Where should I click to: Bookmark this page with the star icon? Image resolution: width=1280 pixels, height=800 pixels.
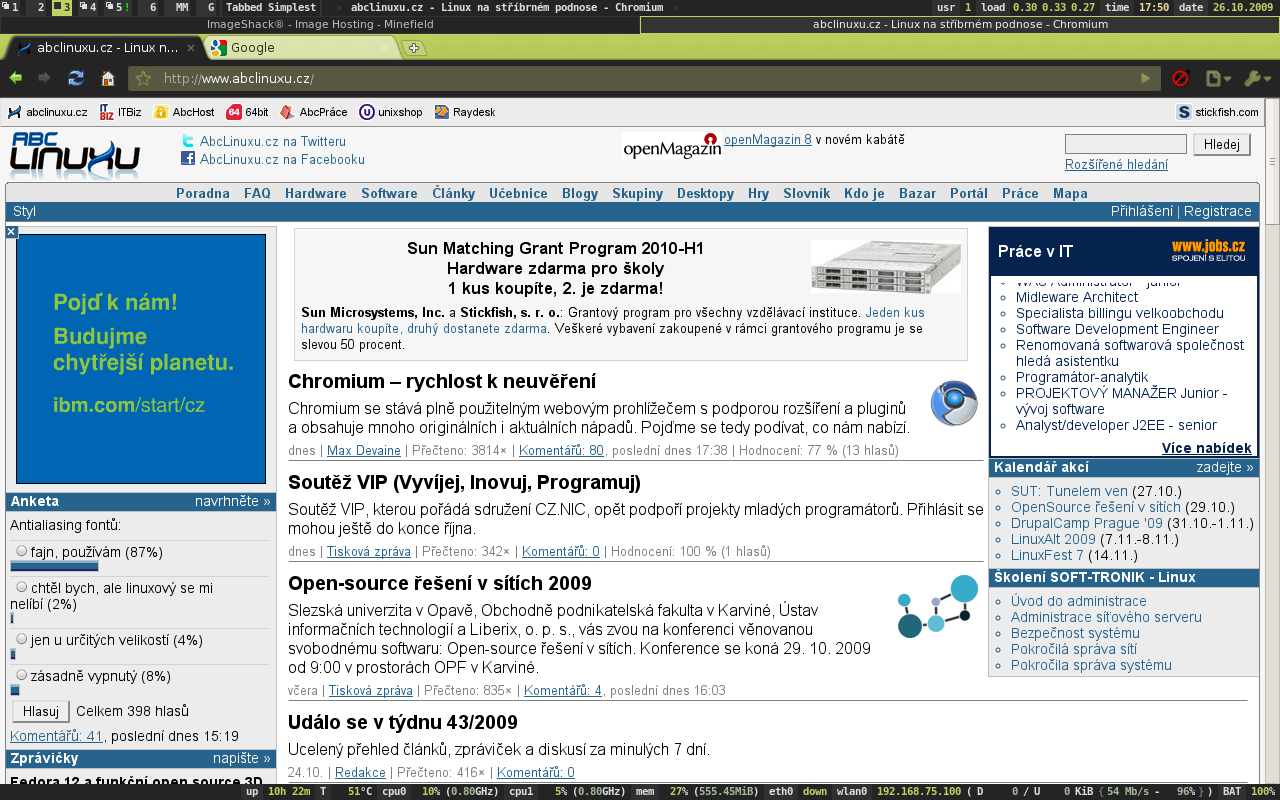[144, 78]
